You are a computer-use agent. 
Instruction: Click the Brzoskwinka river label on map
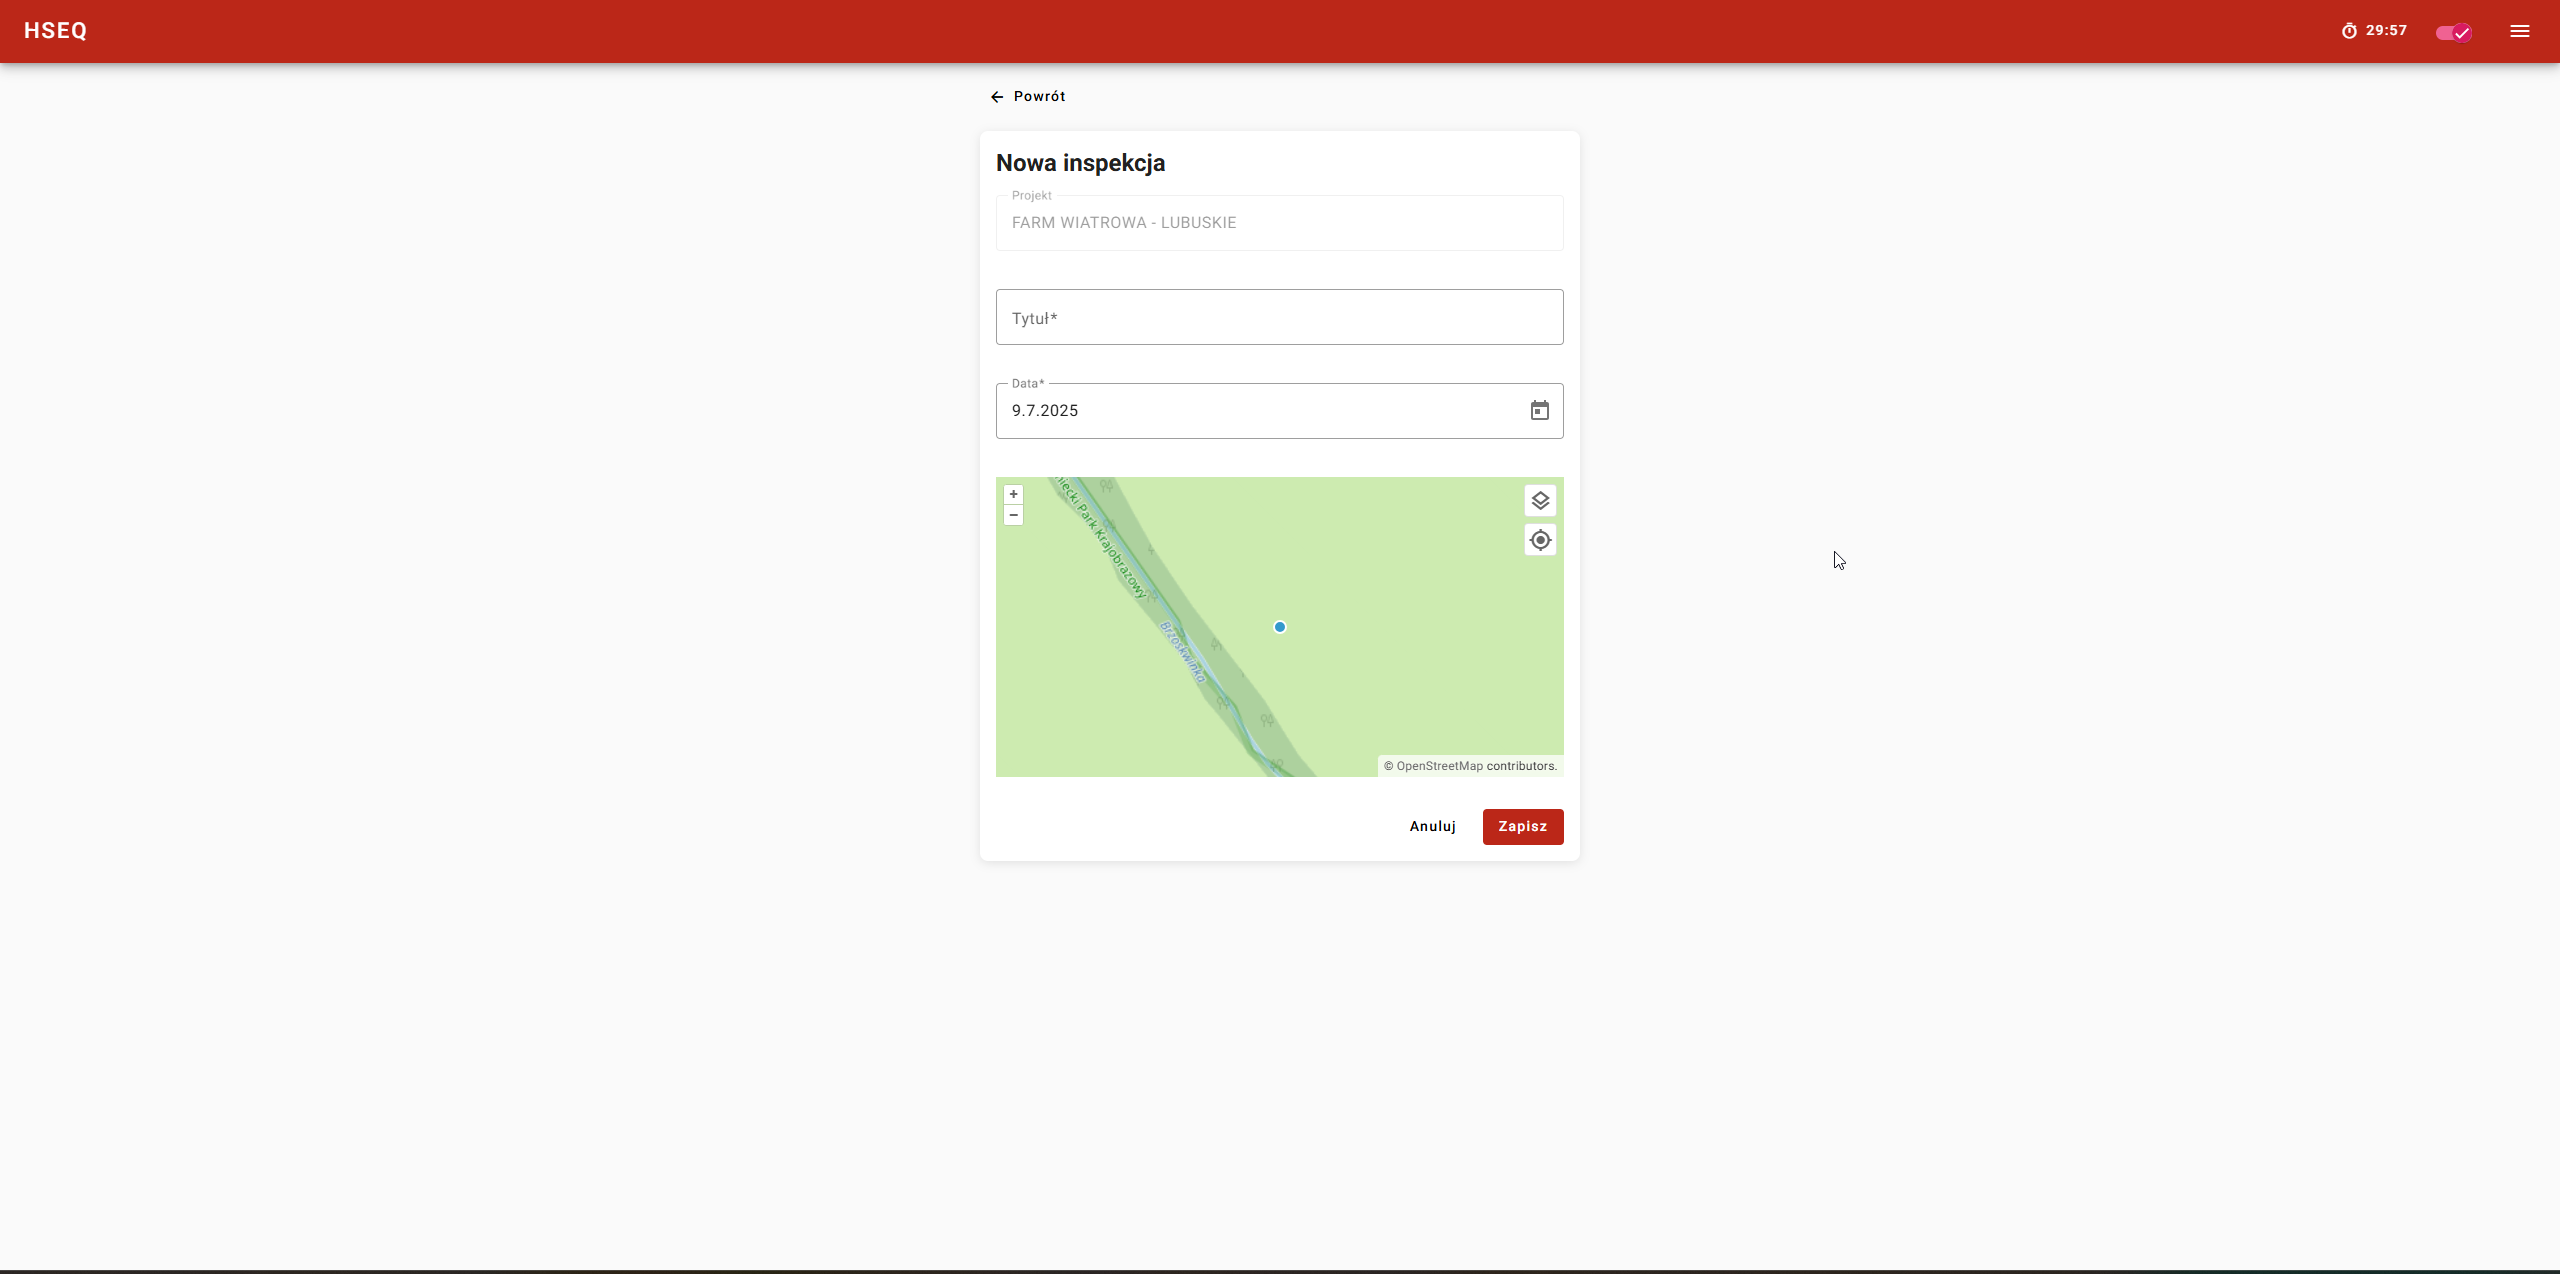click(1183, 652)
